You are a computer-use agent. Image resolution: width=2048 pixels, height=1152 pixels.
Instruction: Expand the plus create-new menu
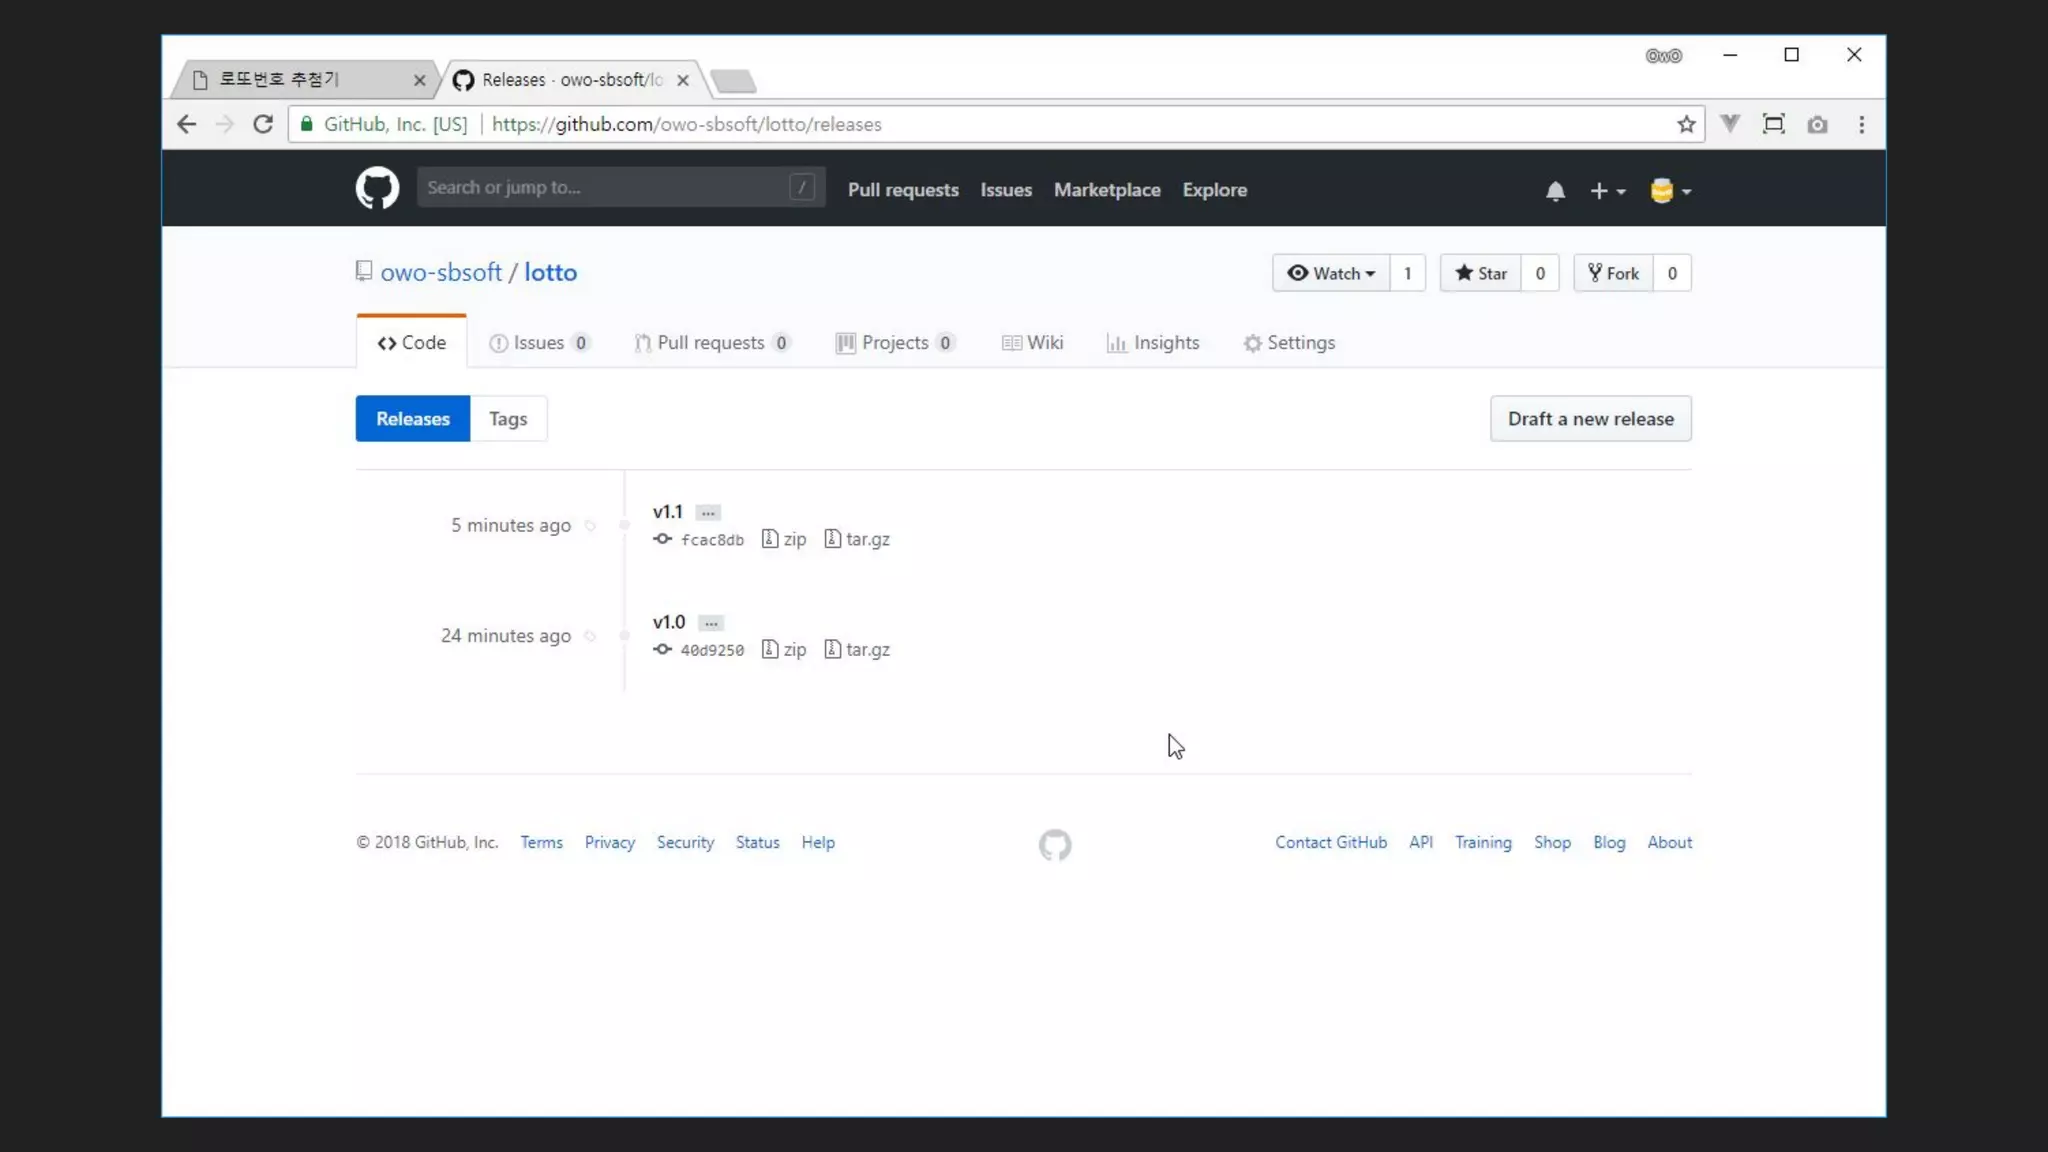(x=1607, y=191)
